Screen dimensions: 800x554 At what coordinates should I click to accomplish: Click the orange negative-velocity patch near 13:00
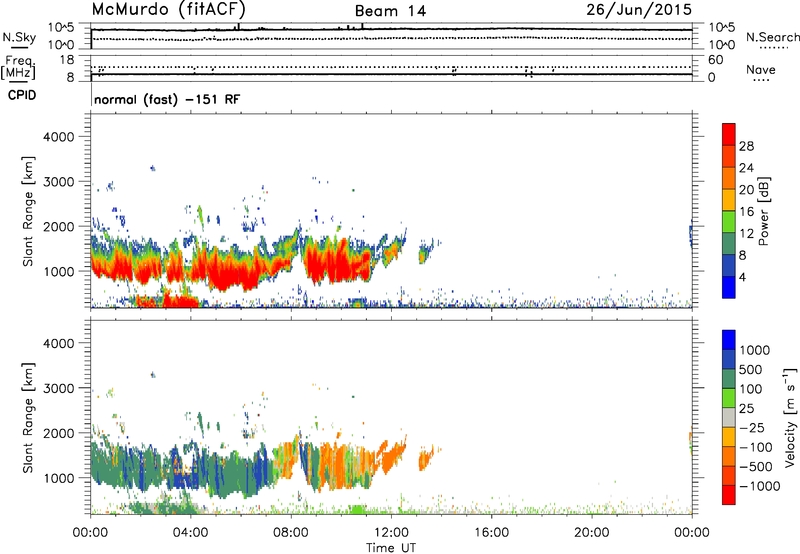(x=425, y=459)
